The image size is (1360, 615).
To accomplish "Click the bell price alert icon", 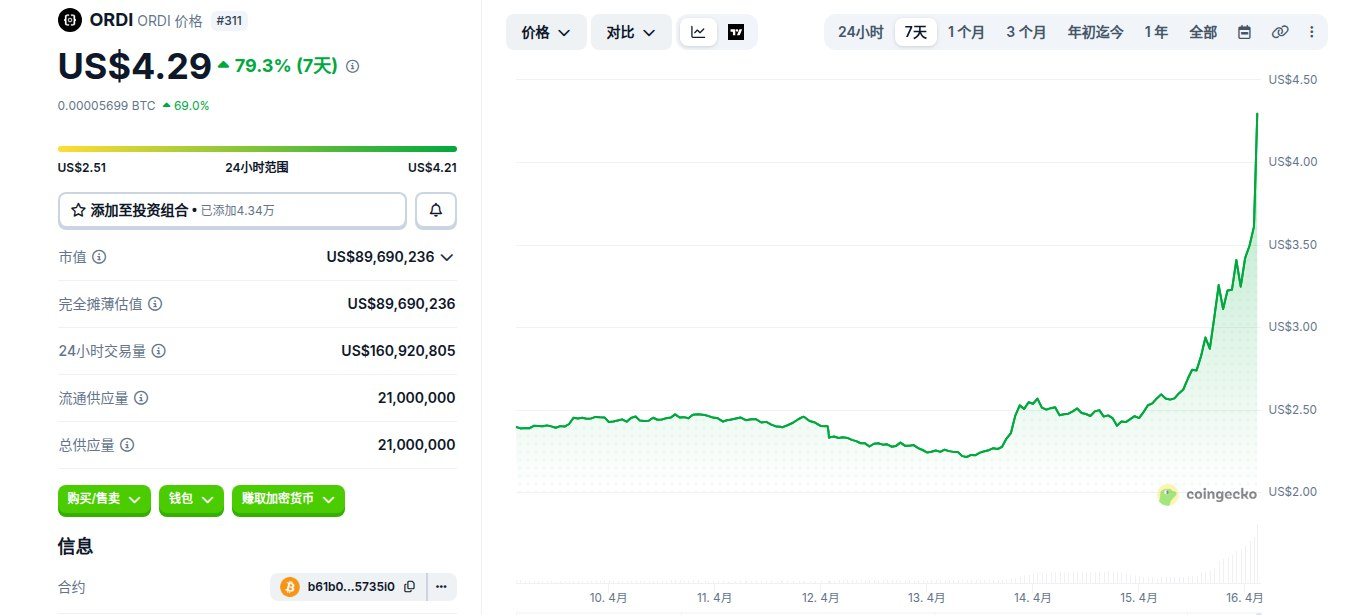I will (436, 211).
